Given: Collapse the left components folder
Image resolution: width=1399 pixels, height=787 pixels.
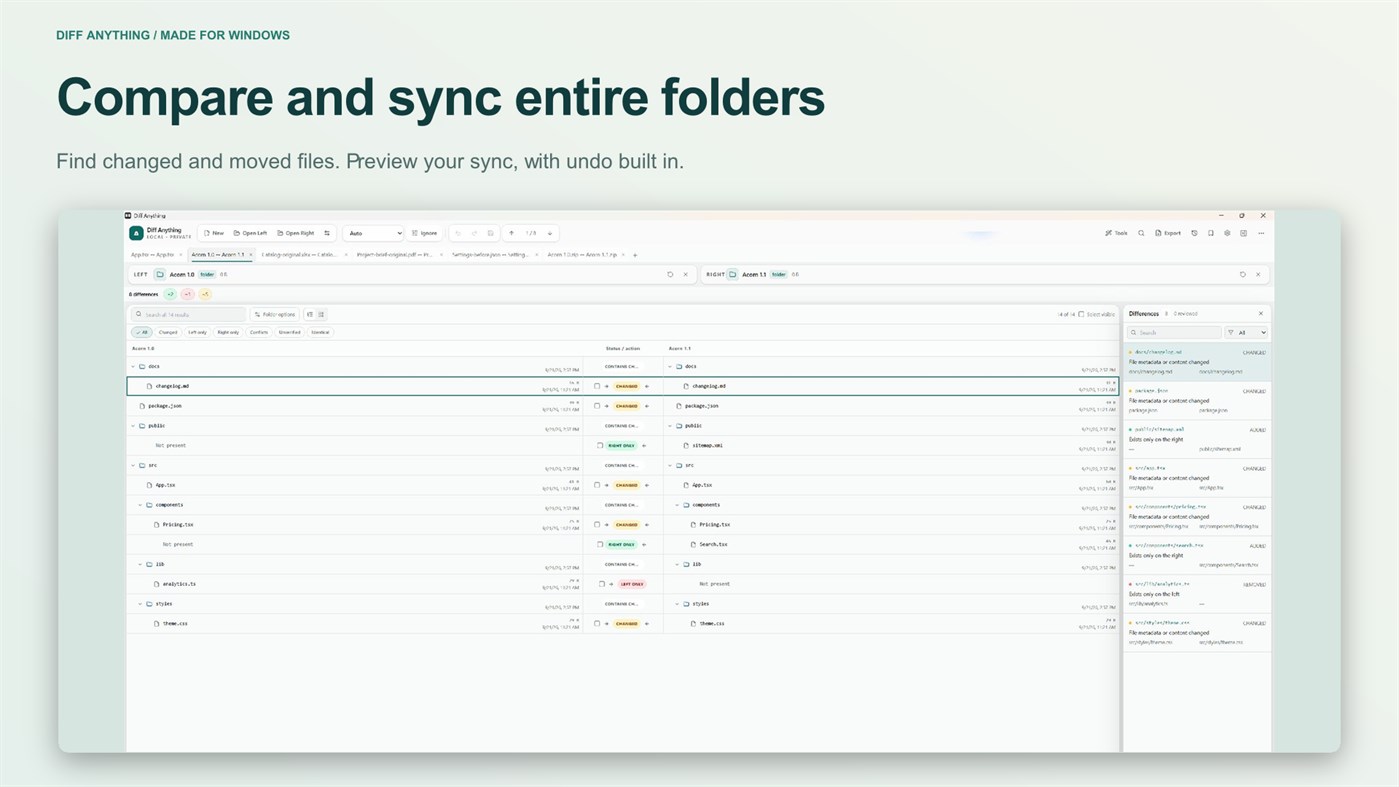Looking at the screenshot, I should coord(140,505).
